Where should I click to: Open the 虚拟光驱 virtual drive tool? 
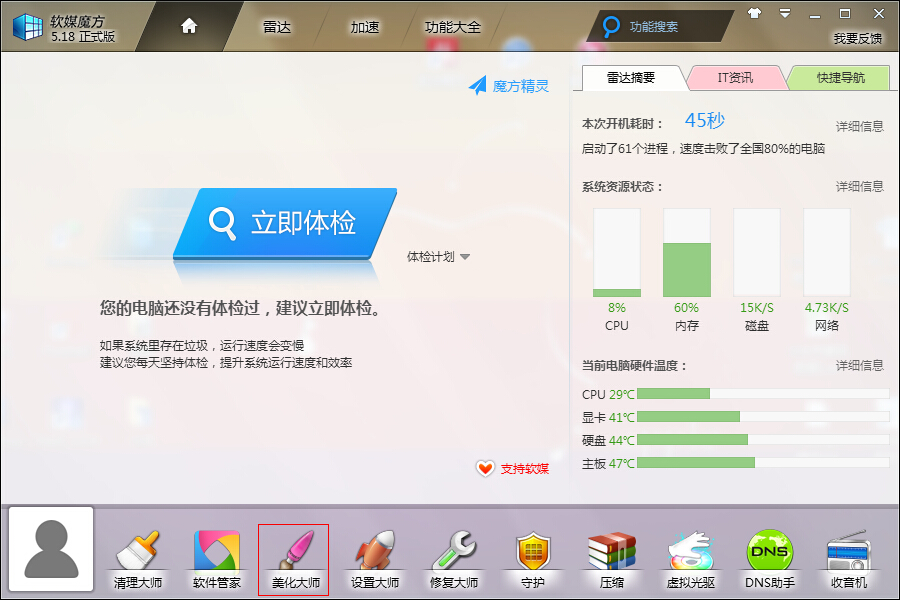pos(690,552)
